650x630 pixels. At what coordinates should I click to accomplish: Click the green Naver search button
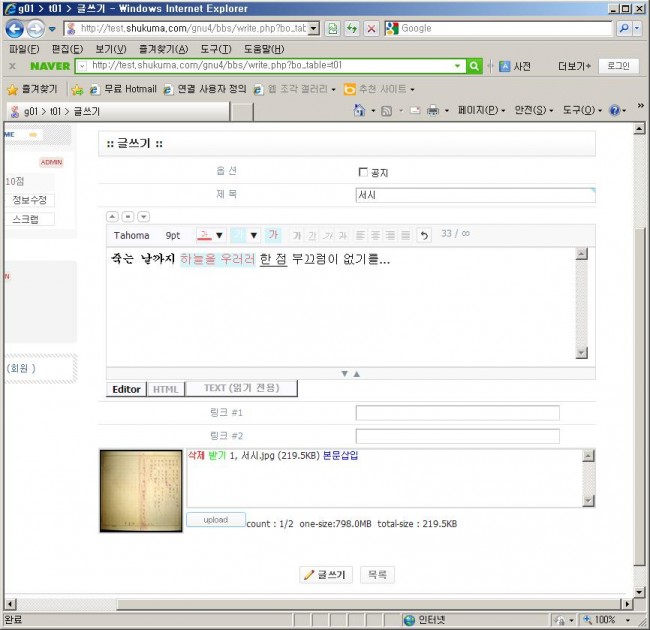click(474, 66)
